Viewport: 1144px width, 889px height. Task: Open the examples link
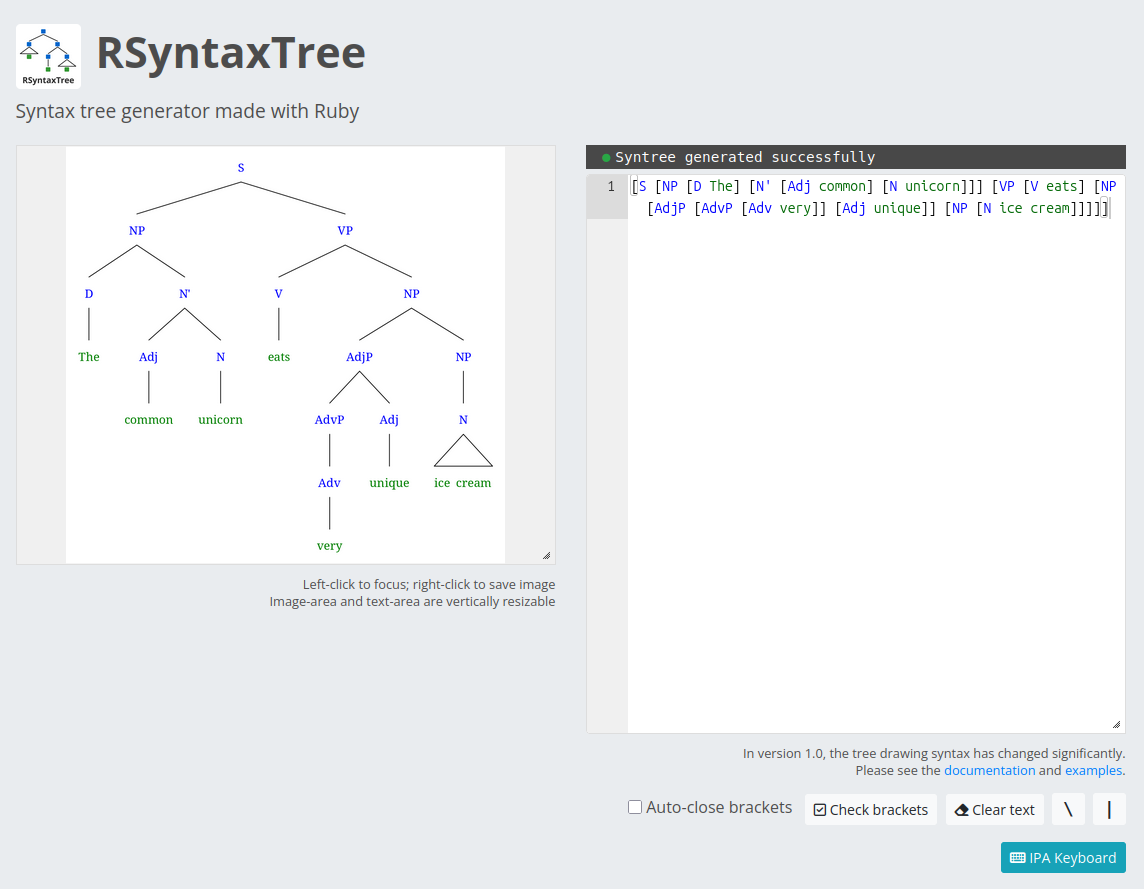coord(1093,771)
